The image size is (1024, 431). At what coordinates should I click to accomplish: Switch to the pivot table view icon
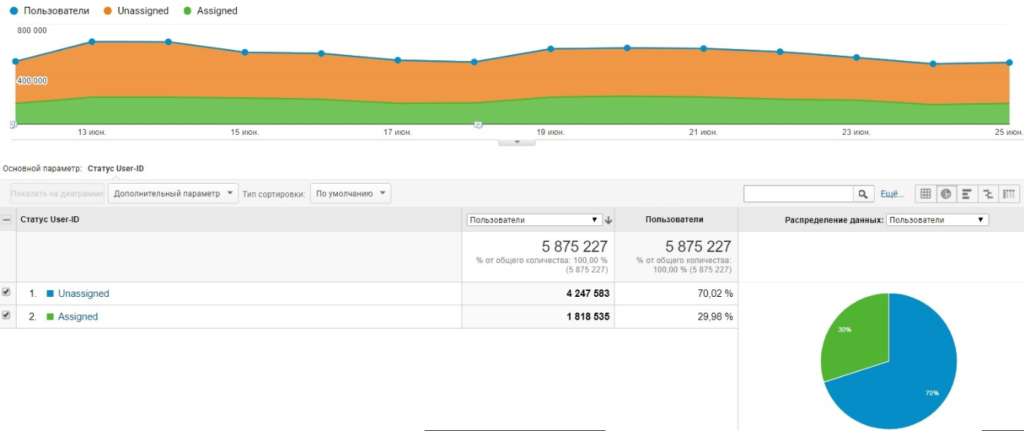(1009, 193)
